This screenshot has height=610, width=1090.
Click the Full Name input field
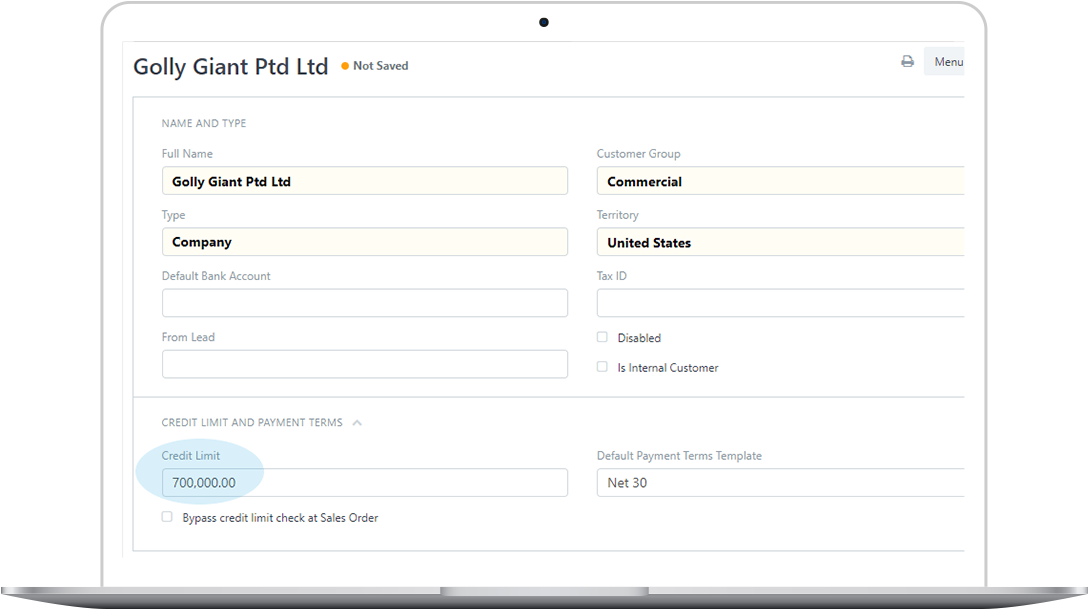(364, 181)
